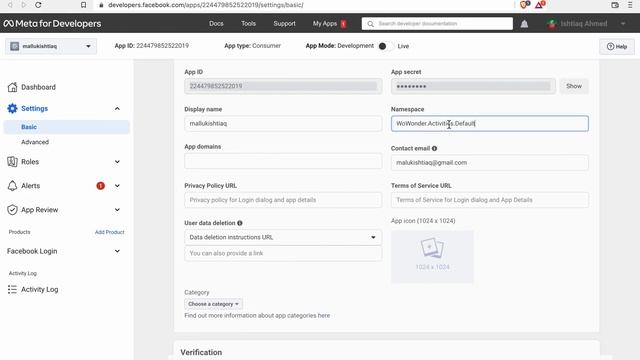The width and height of the screenshot is (640, 360).
Task: Click the browser back arrow
Action: coord(10,5)
